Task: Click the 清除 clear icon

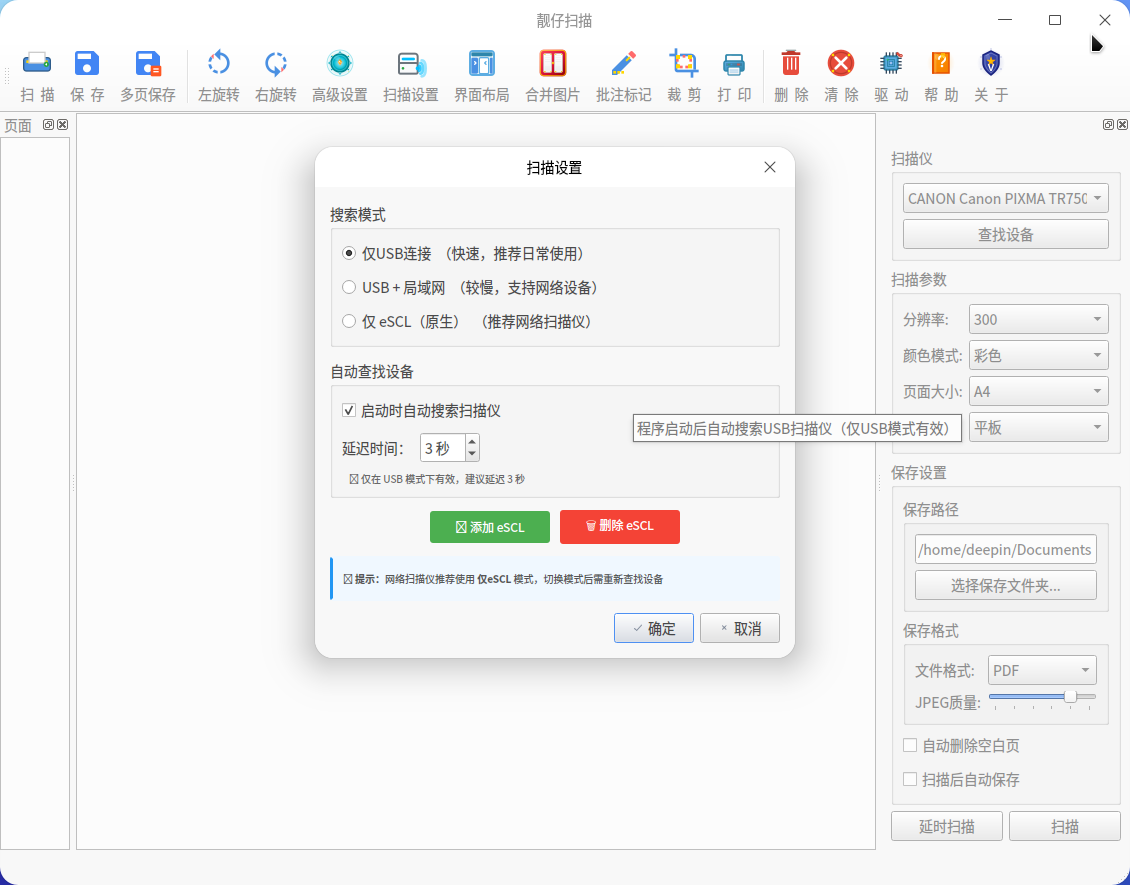Action: (x=841, y=63)
